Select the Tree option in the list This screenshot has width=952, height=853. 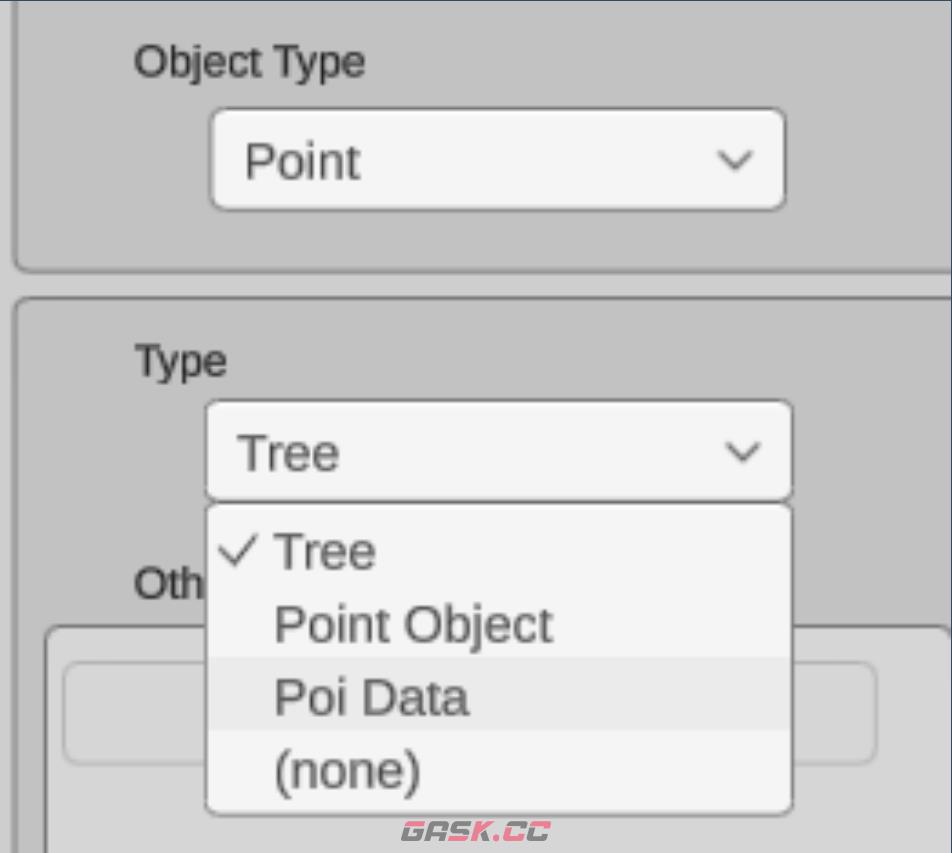pos(325,552)
